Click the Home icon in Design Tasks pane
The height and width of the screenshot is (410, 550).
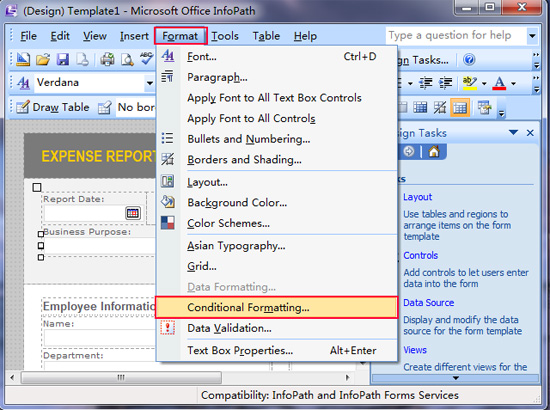click(x=434, y=152)
